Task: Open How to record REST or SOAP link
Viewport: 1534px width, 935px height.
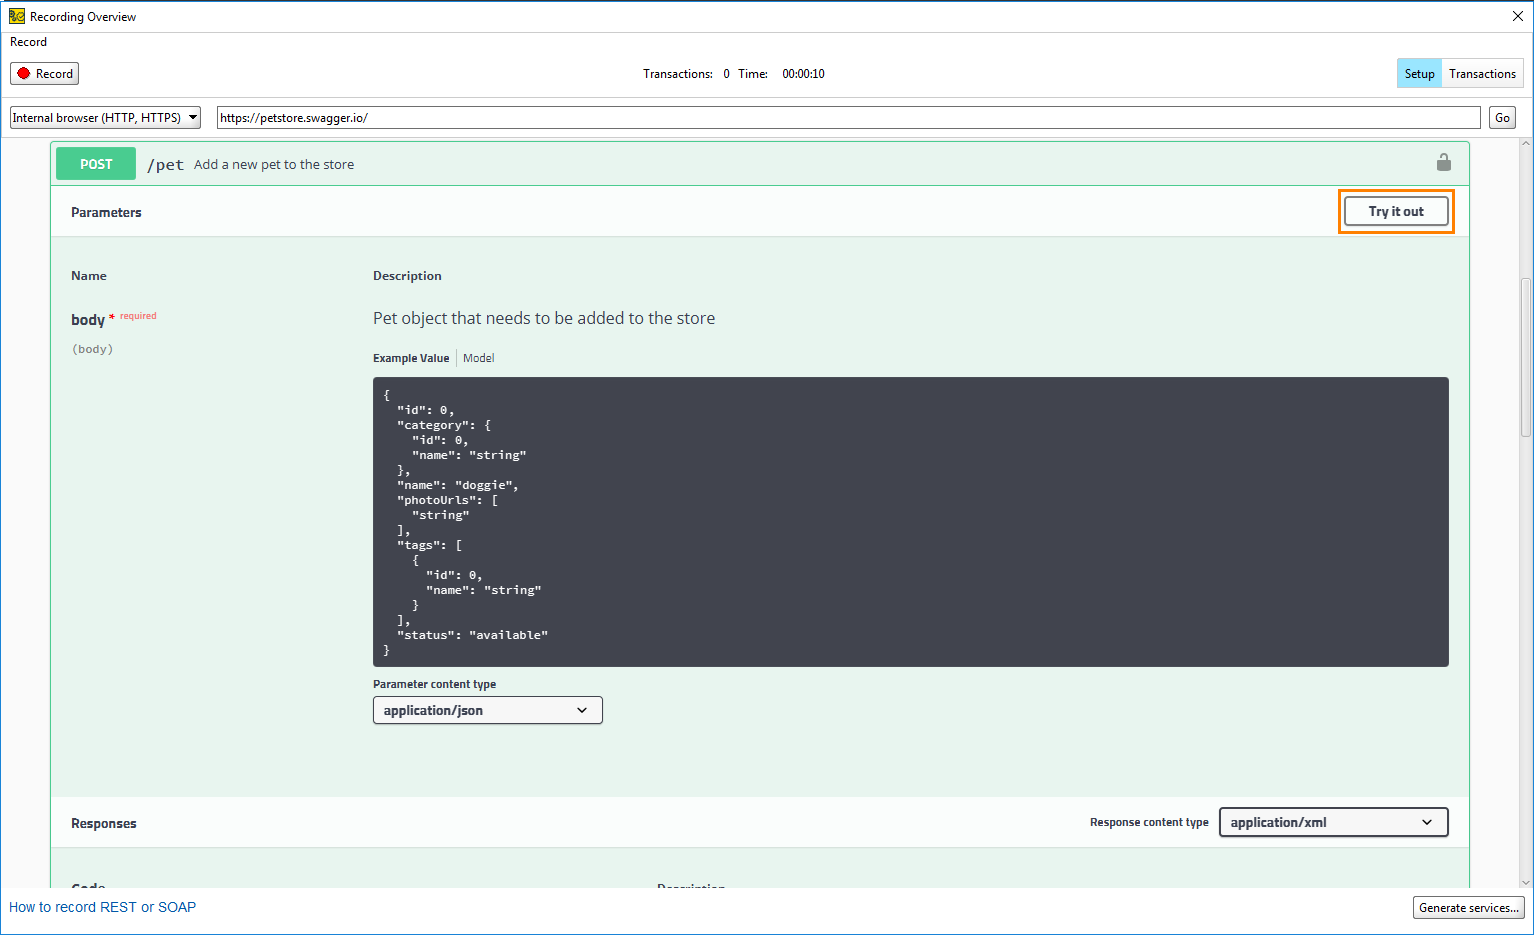Action: (103, 907)
